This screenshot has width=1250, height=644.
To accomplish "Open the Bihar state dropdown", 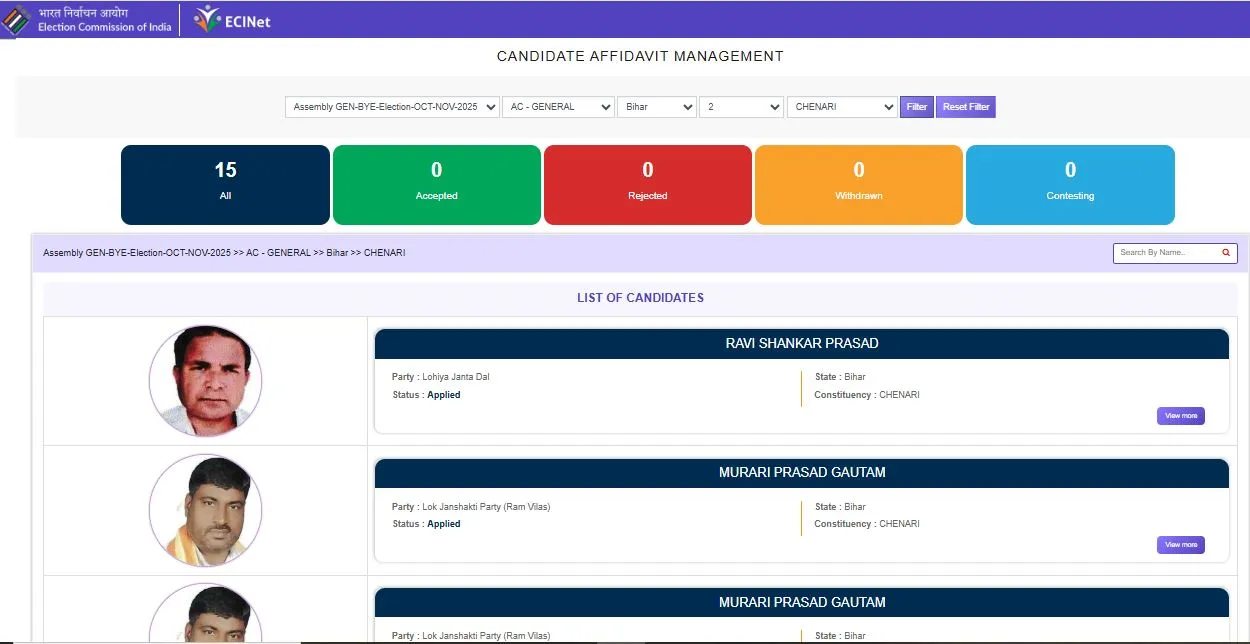I will (657, 107).
